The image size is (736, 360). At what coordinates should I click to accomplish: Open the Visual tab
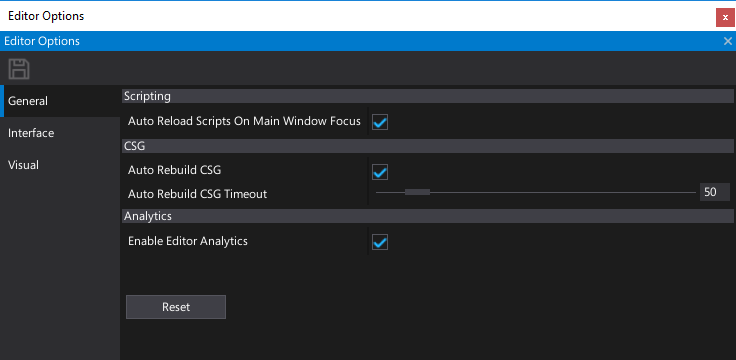pyautogui.click(x=60, y=165)
